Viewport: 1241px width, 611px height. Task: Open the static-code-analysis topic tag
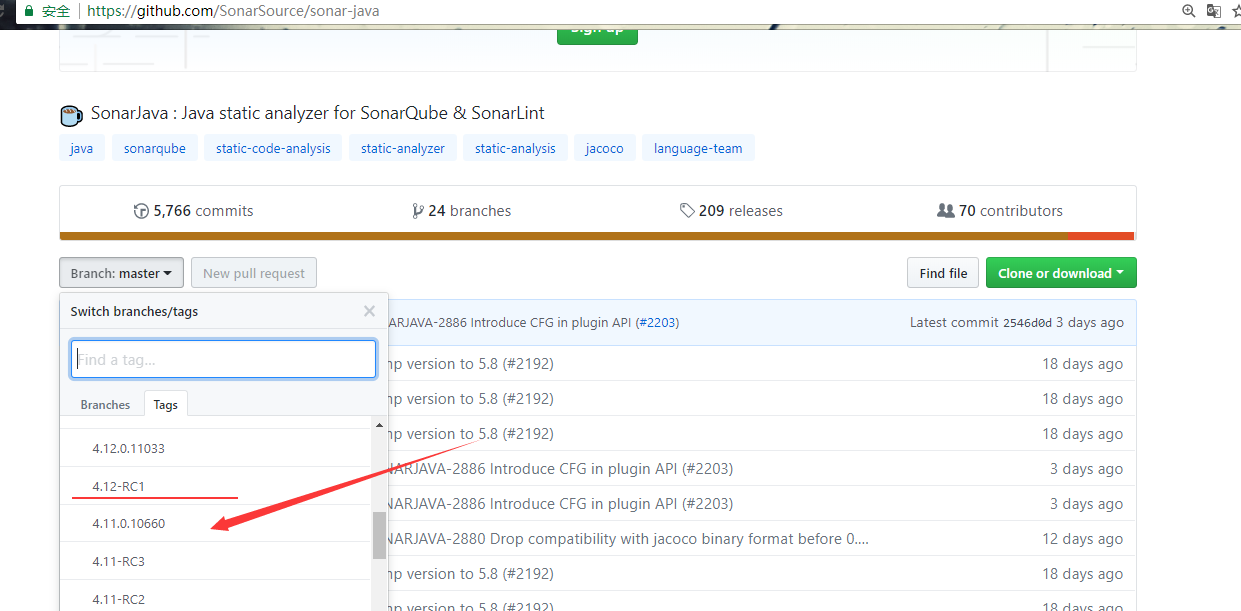point(273,148)
